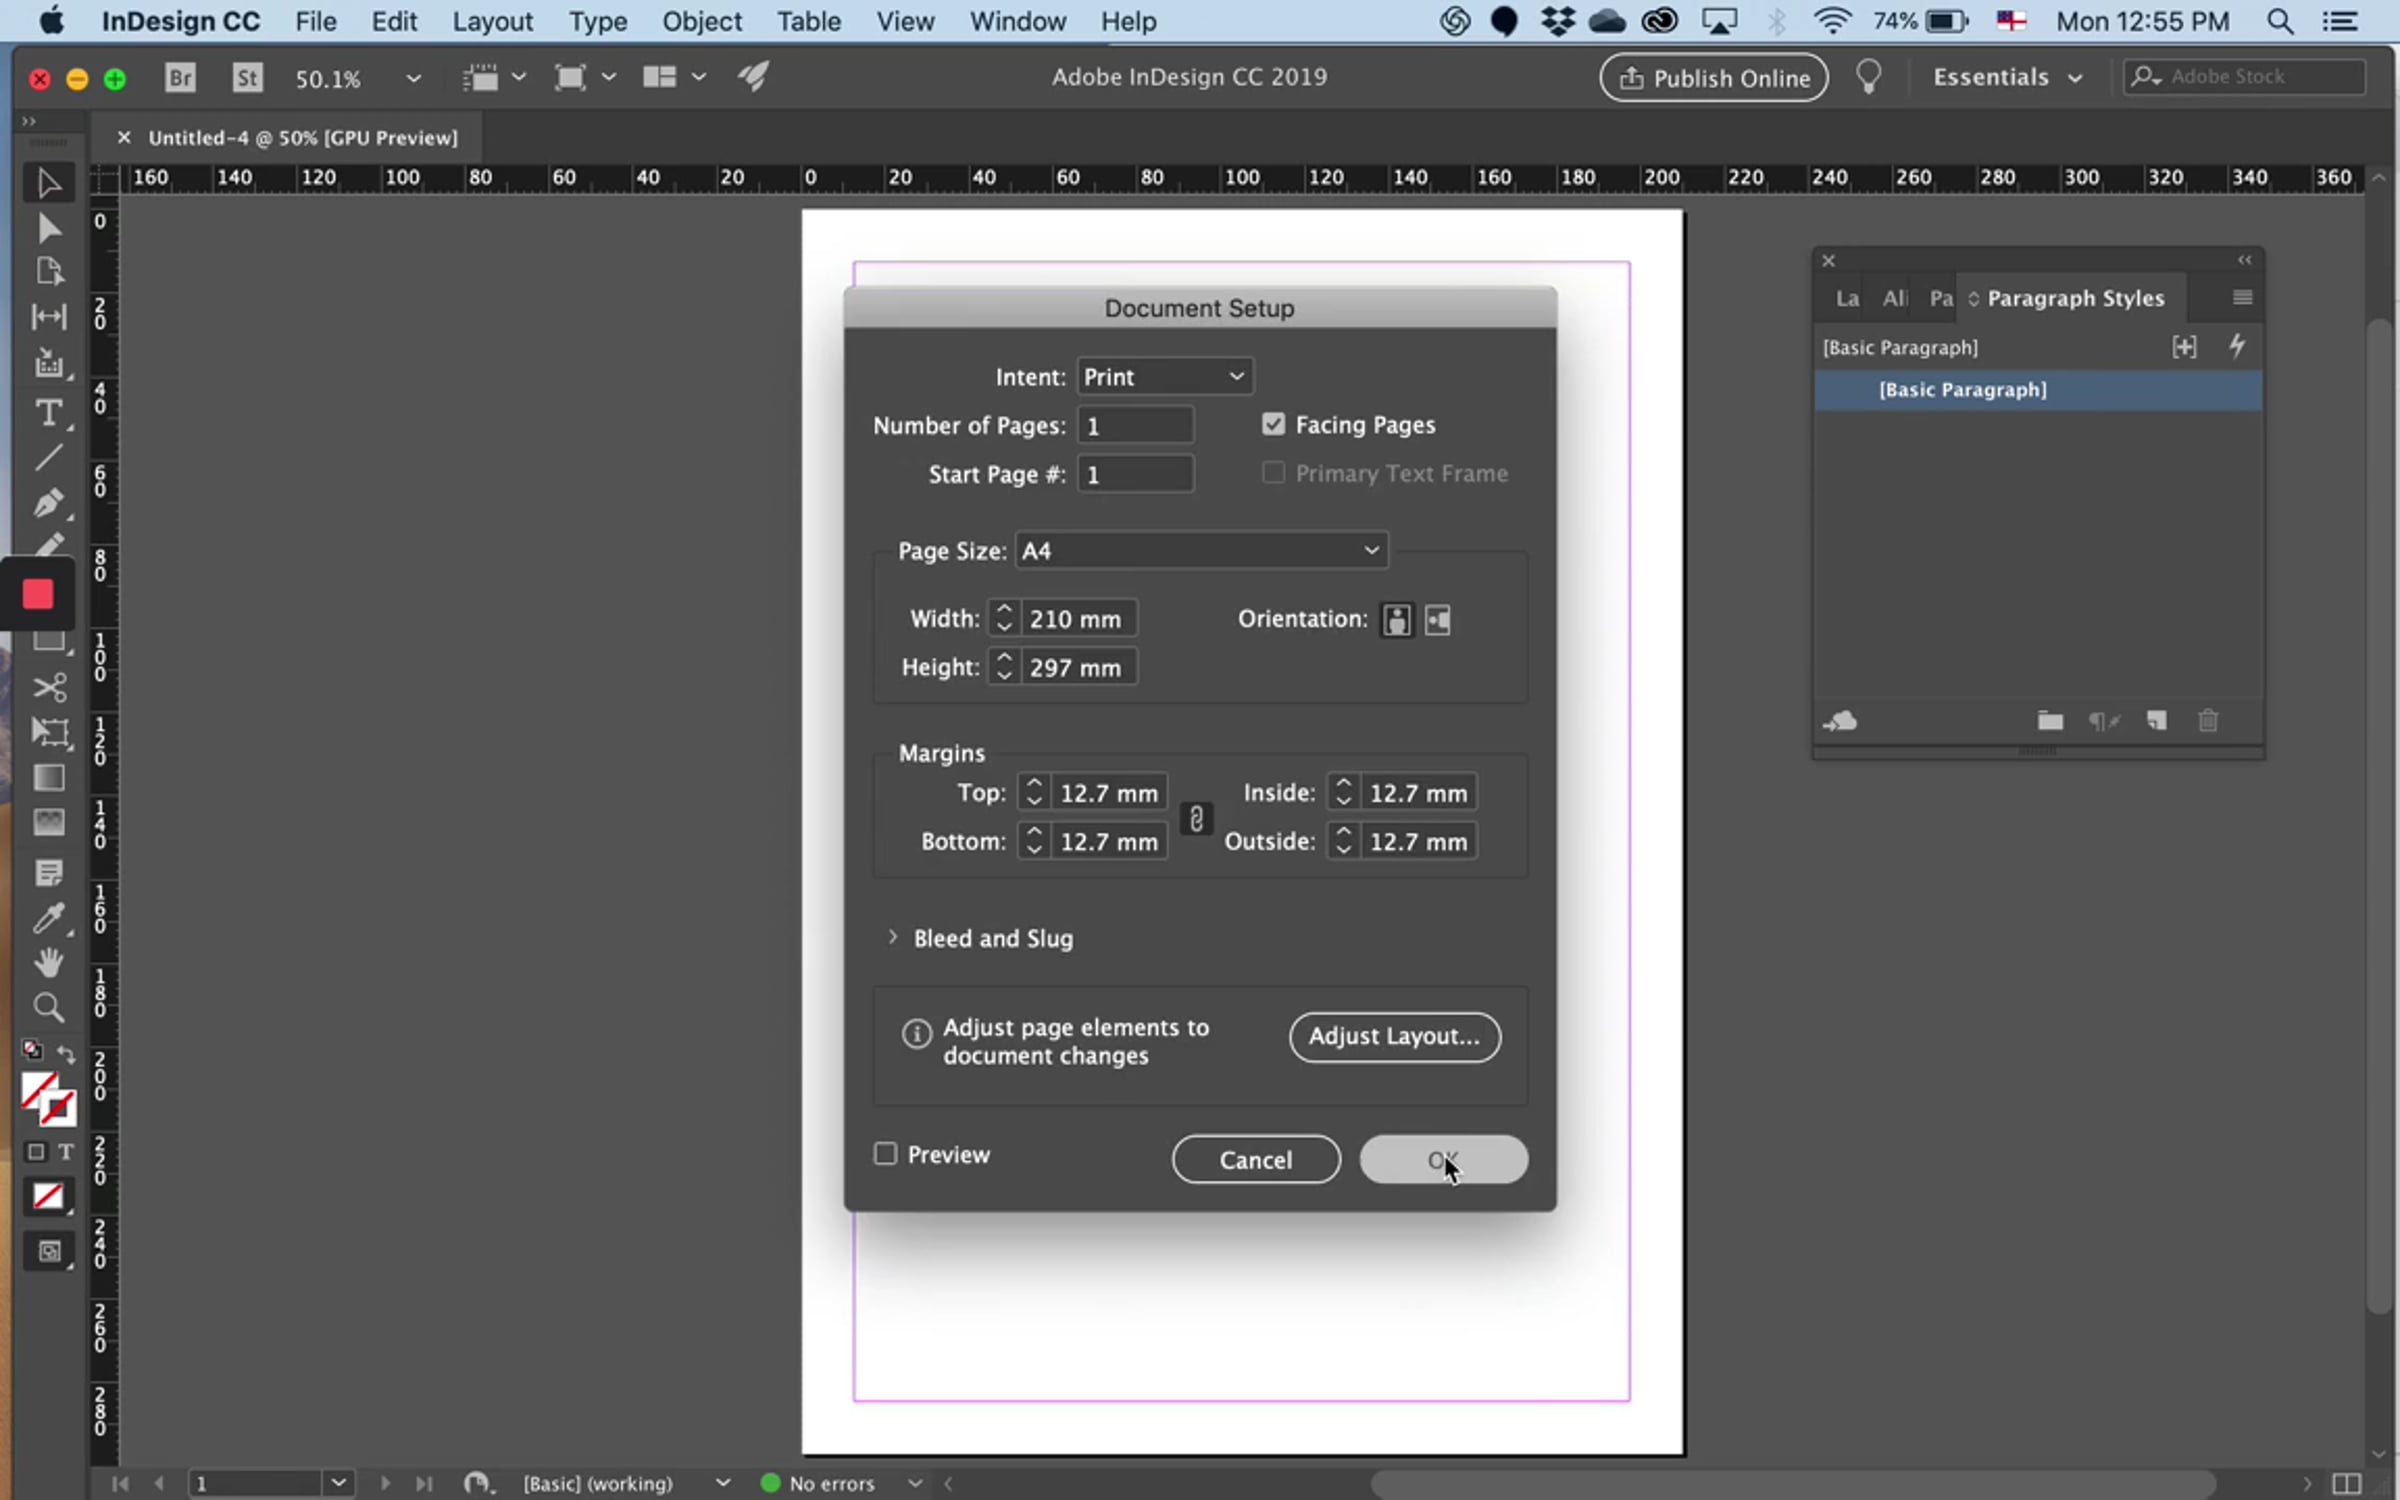
Task: Choose landscape orientation
Action: tap(1438, 620)
